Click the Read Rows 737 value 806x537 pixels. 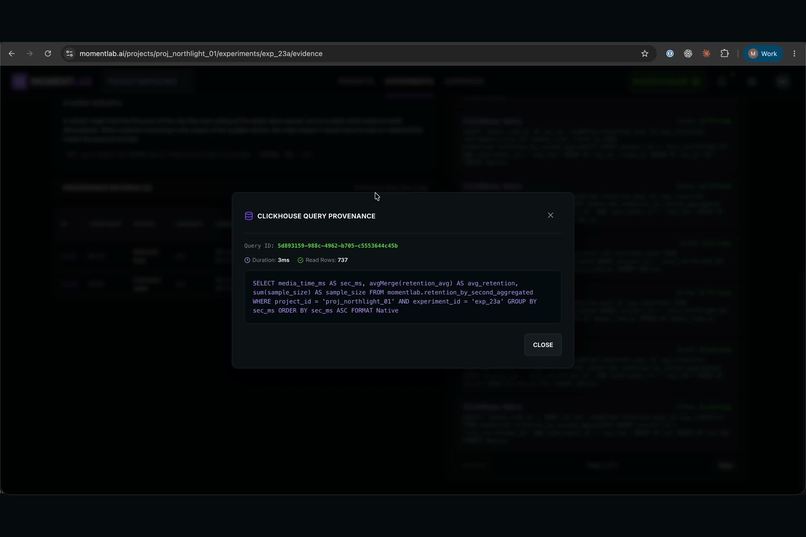click(x=343, y=260)
